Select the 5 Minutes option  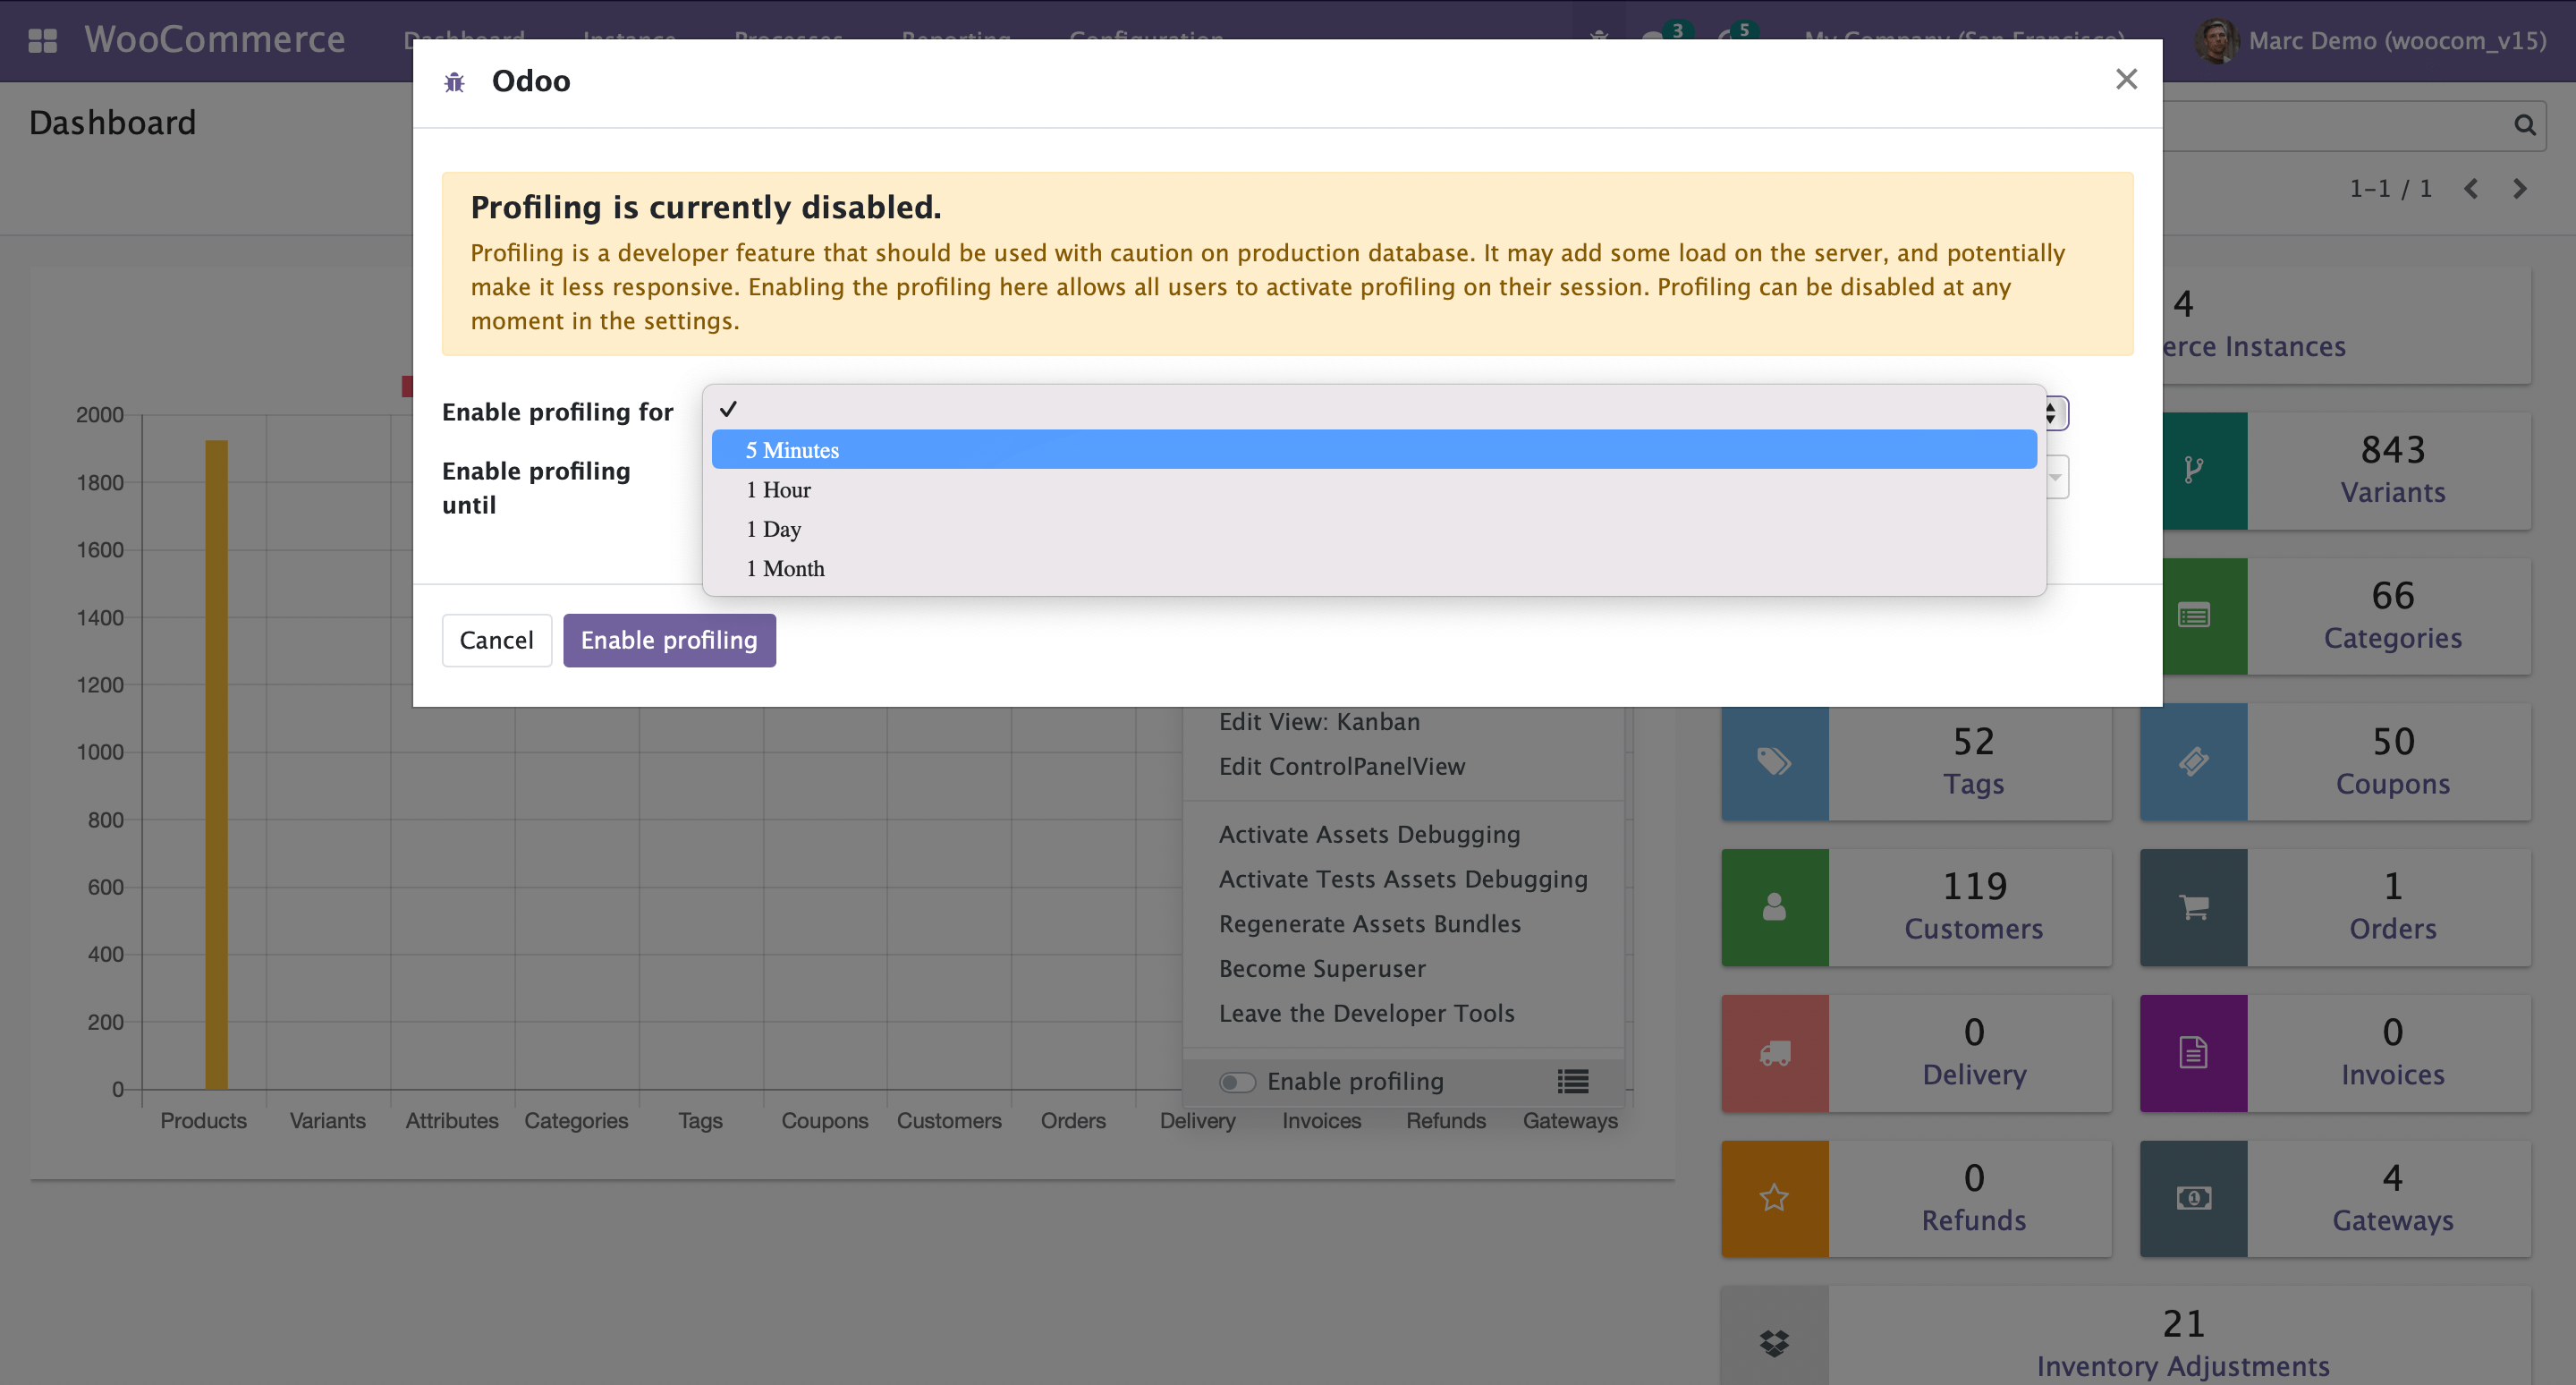tap(792, 450)
